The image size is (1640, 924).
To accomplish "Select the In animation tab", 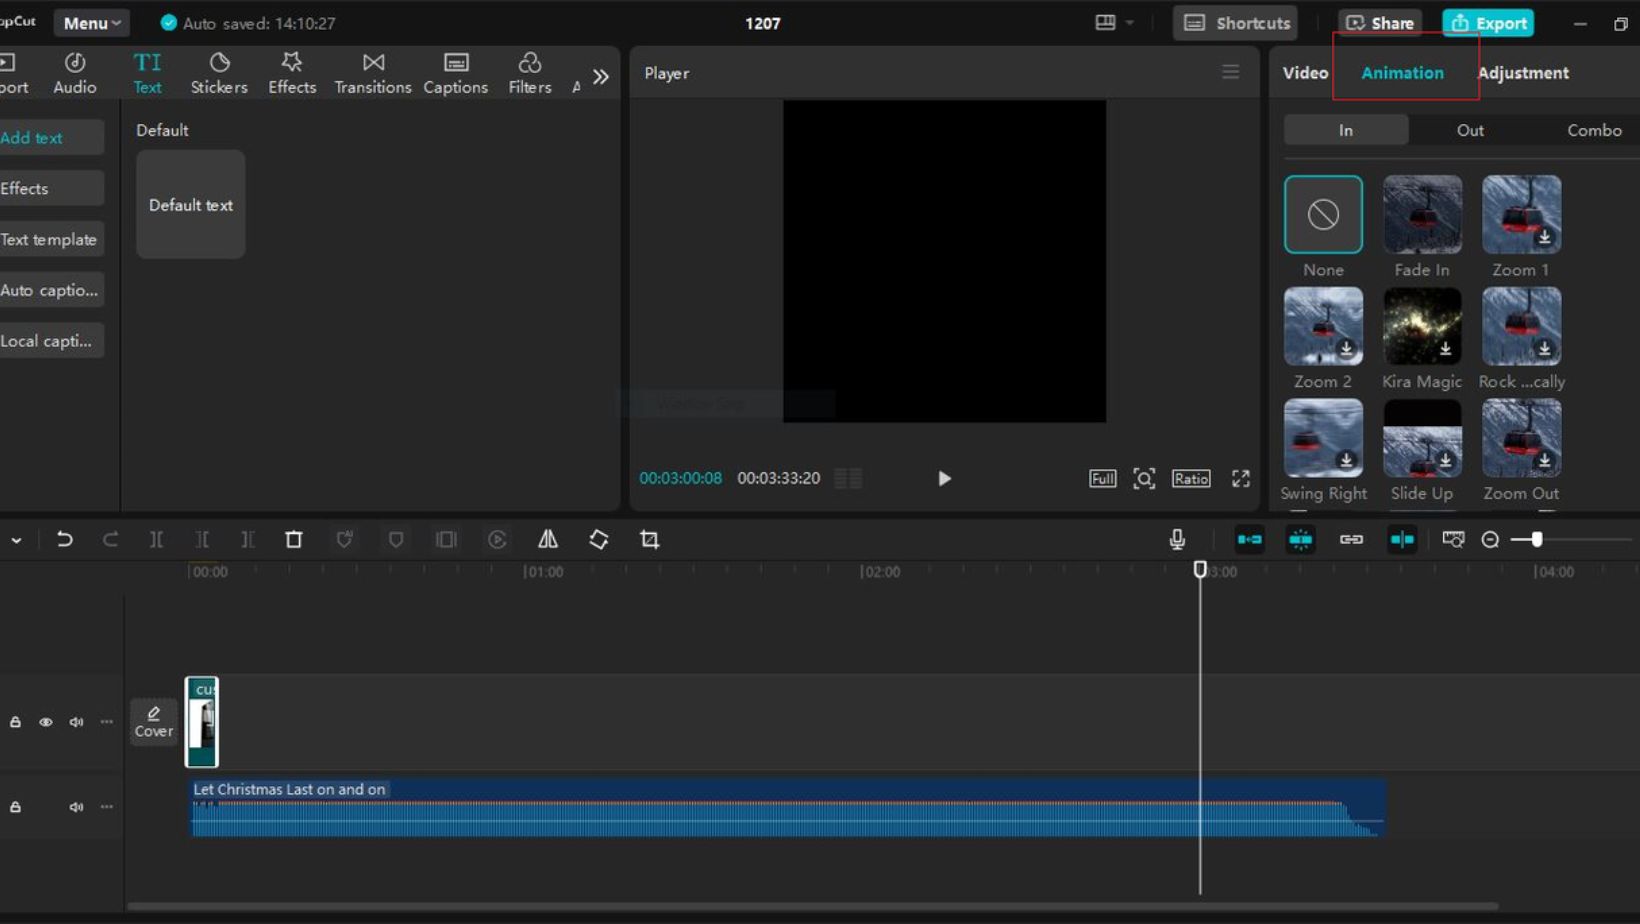I will tap(1346, 130).
